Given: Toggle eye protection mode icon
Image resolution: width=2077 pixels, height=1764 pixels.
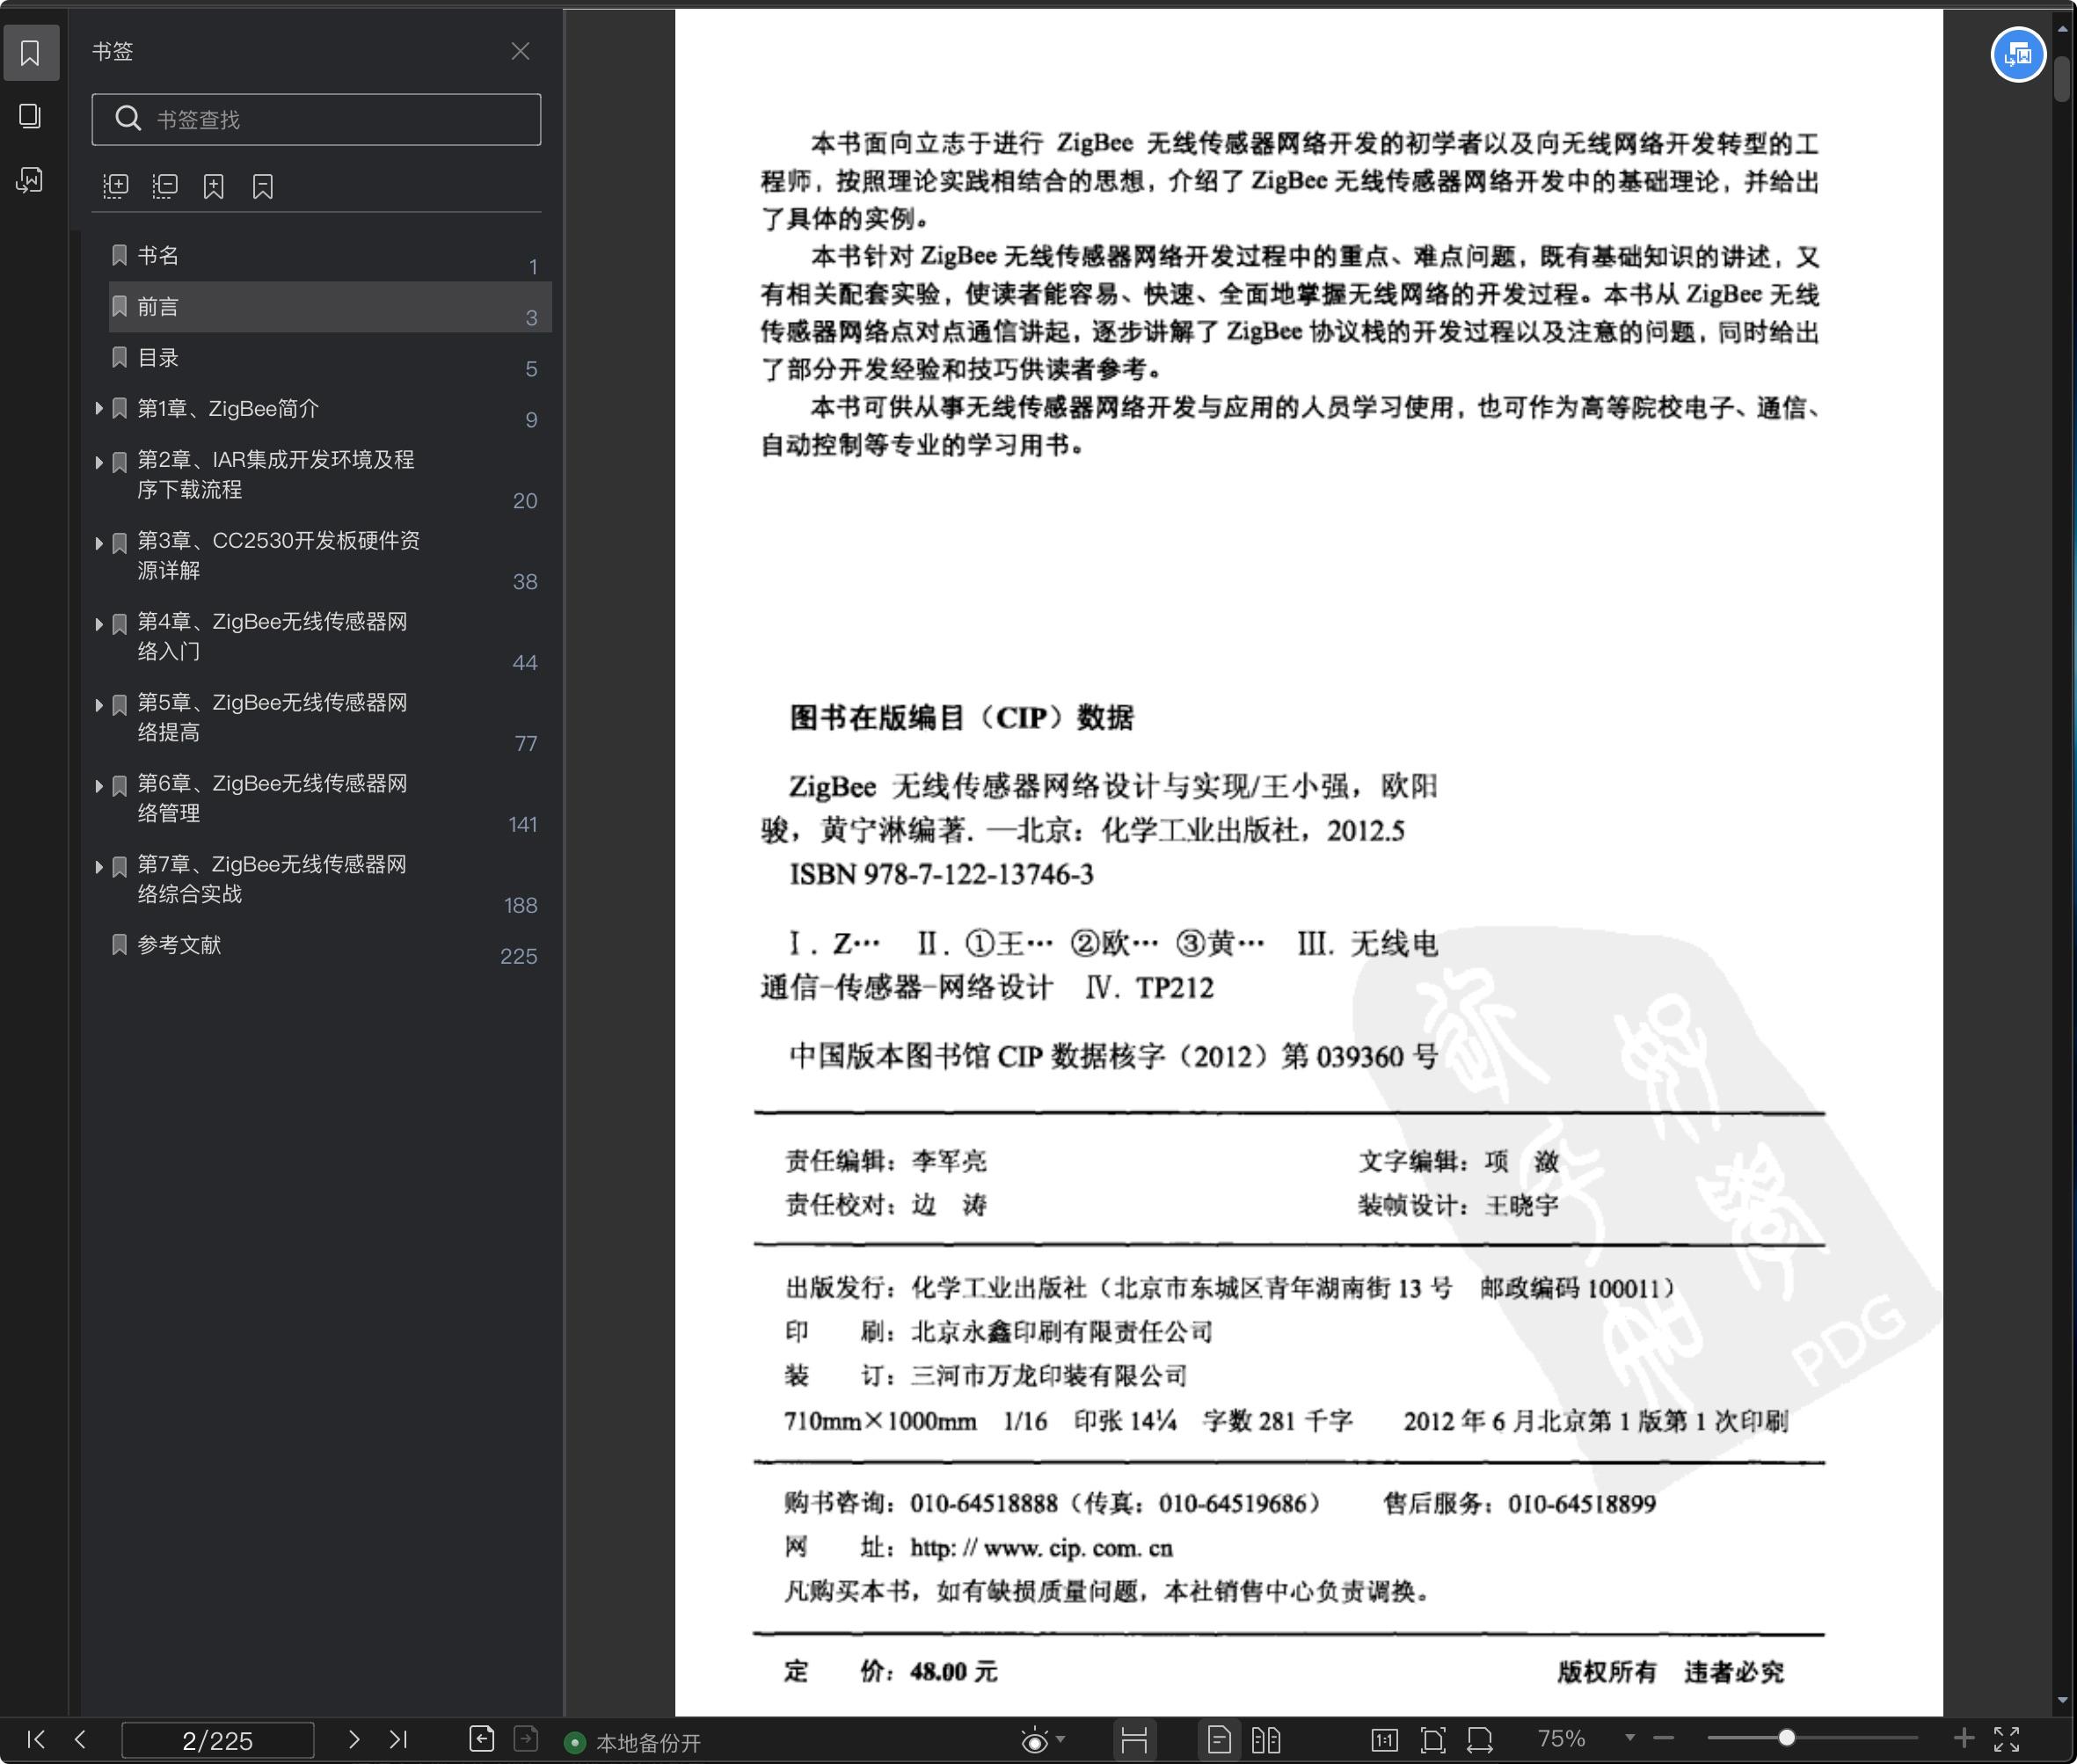Looking at the screenshot, I should 1035,1740.
